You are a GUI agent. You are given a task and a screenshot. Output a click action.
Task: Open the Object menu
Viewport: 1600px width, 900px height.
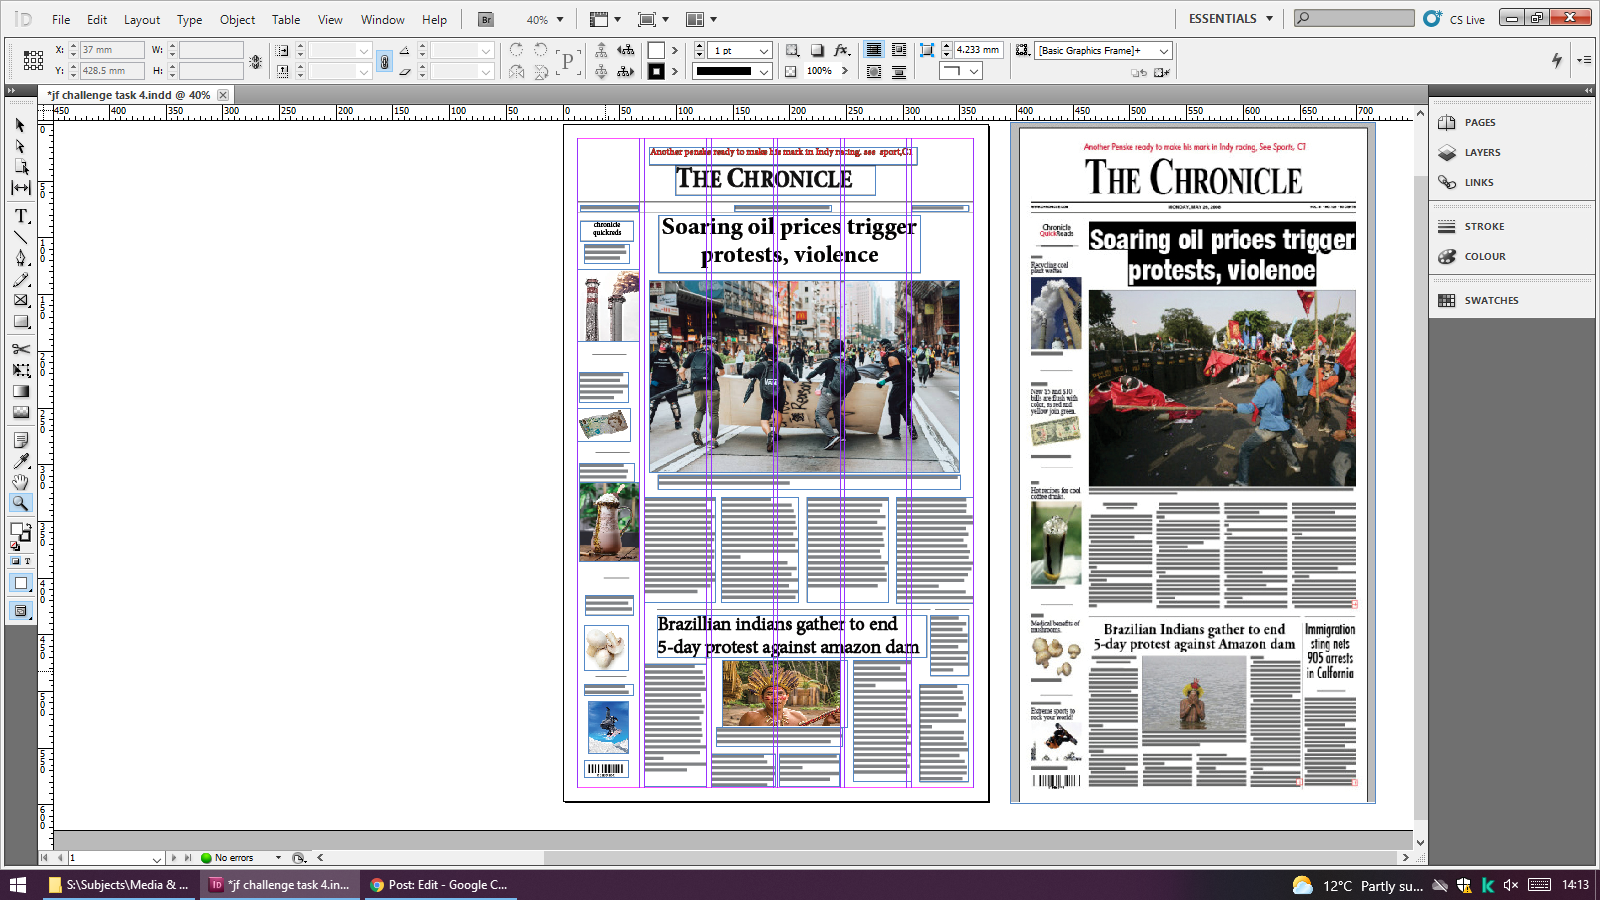click(x=237, y=19)
